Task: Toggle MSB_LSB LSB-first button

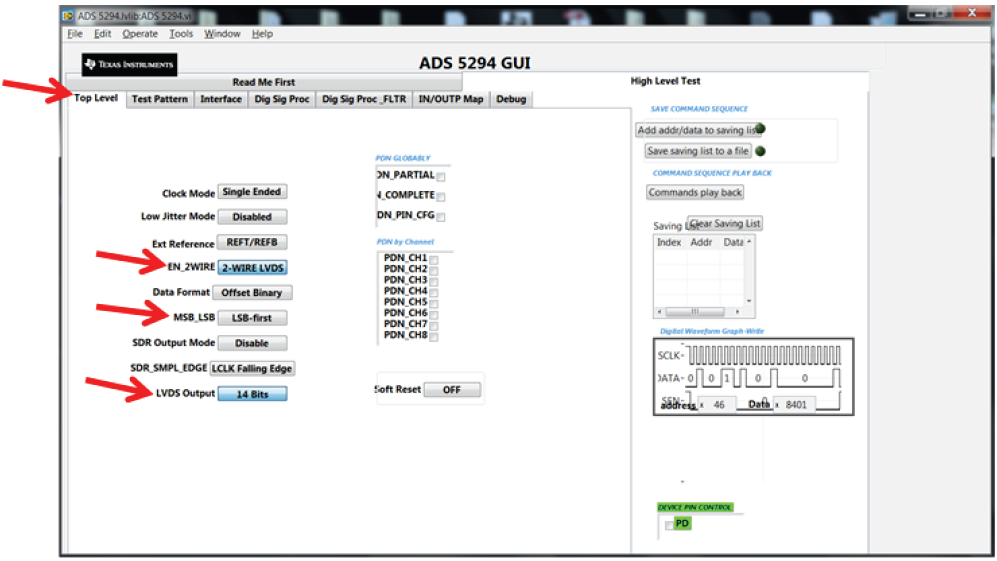Action: (252, 318)
